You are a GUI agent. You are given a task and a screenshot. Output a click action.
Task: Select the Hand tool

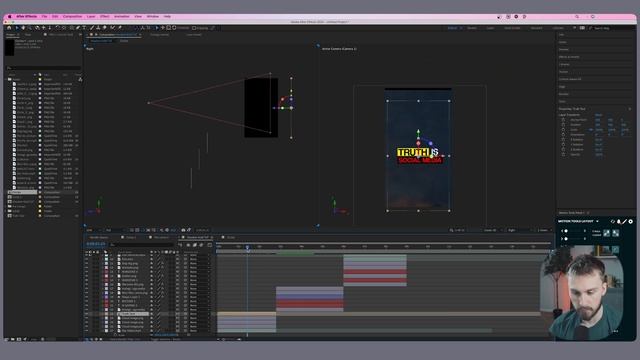tap(23, 28)
